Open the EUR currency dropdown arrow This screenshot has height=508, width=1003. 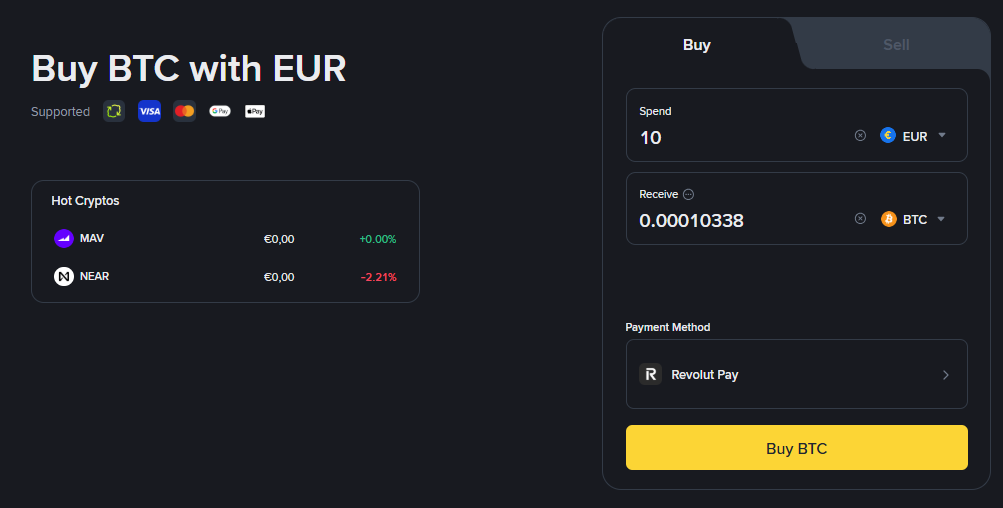(x=942, y=136)
